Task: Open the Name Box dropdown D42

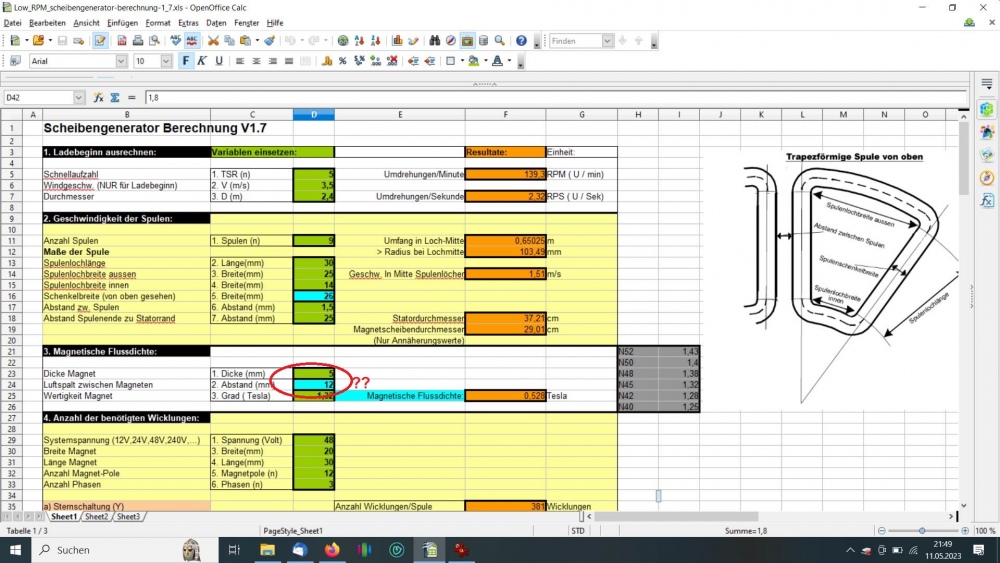Action: [79, 98]
